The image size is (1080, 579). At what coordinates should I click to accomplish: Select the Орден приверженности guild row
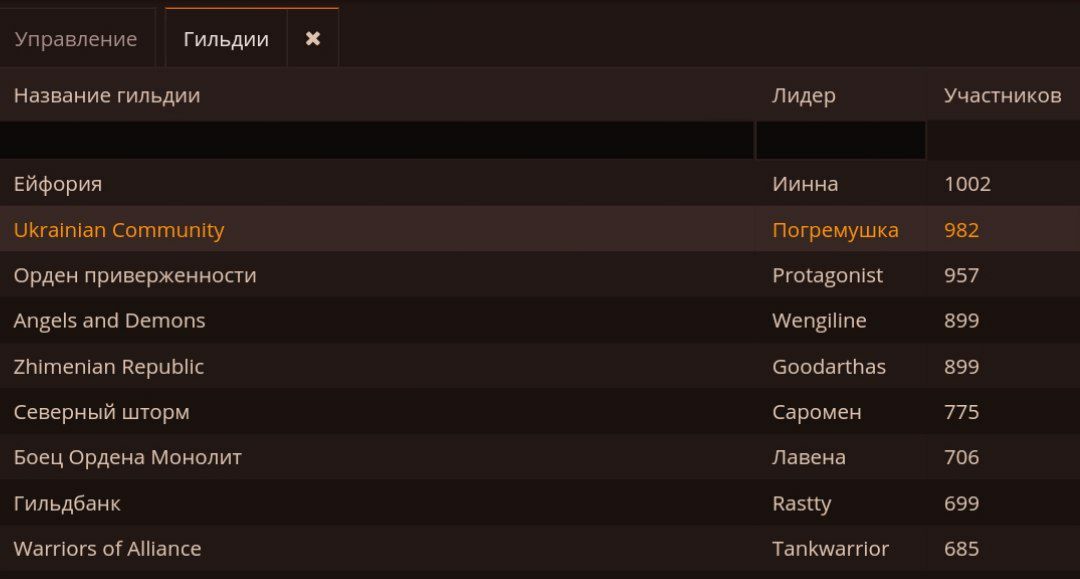coord(540,275)
